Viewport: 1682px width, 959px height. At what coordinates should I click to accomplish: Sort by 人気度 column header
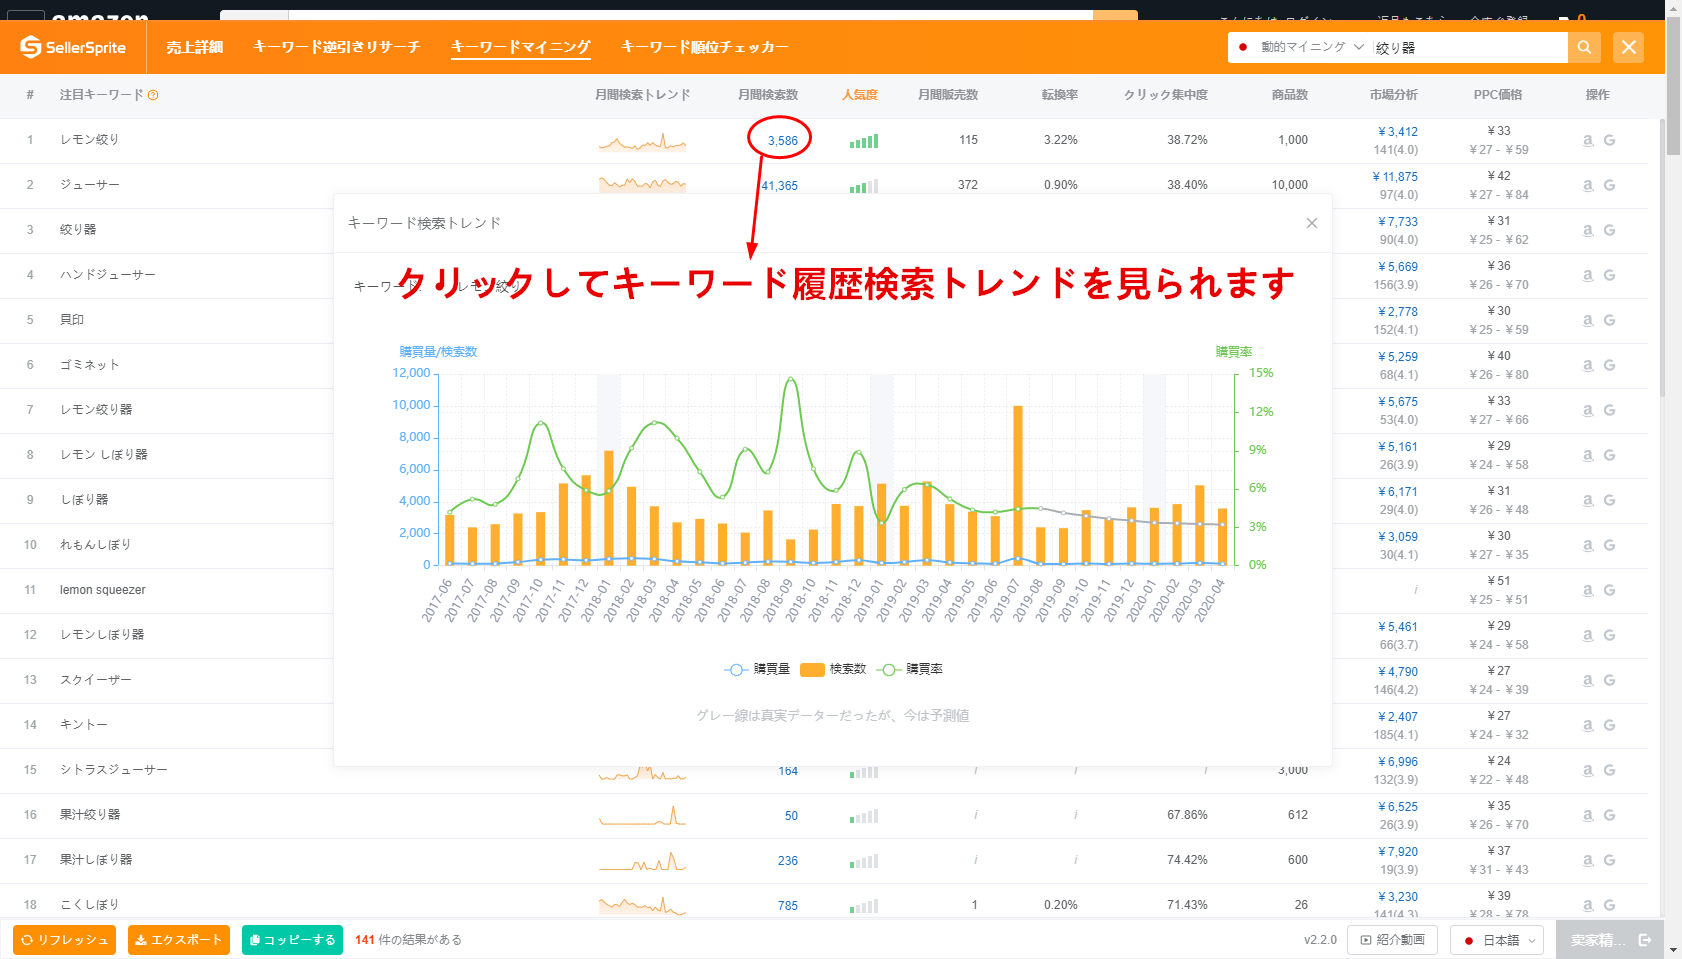[x=859, y=95]
